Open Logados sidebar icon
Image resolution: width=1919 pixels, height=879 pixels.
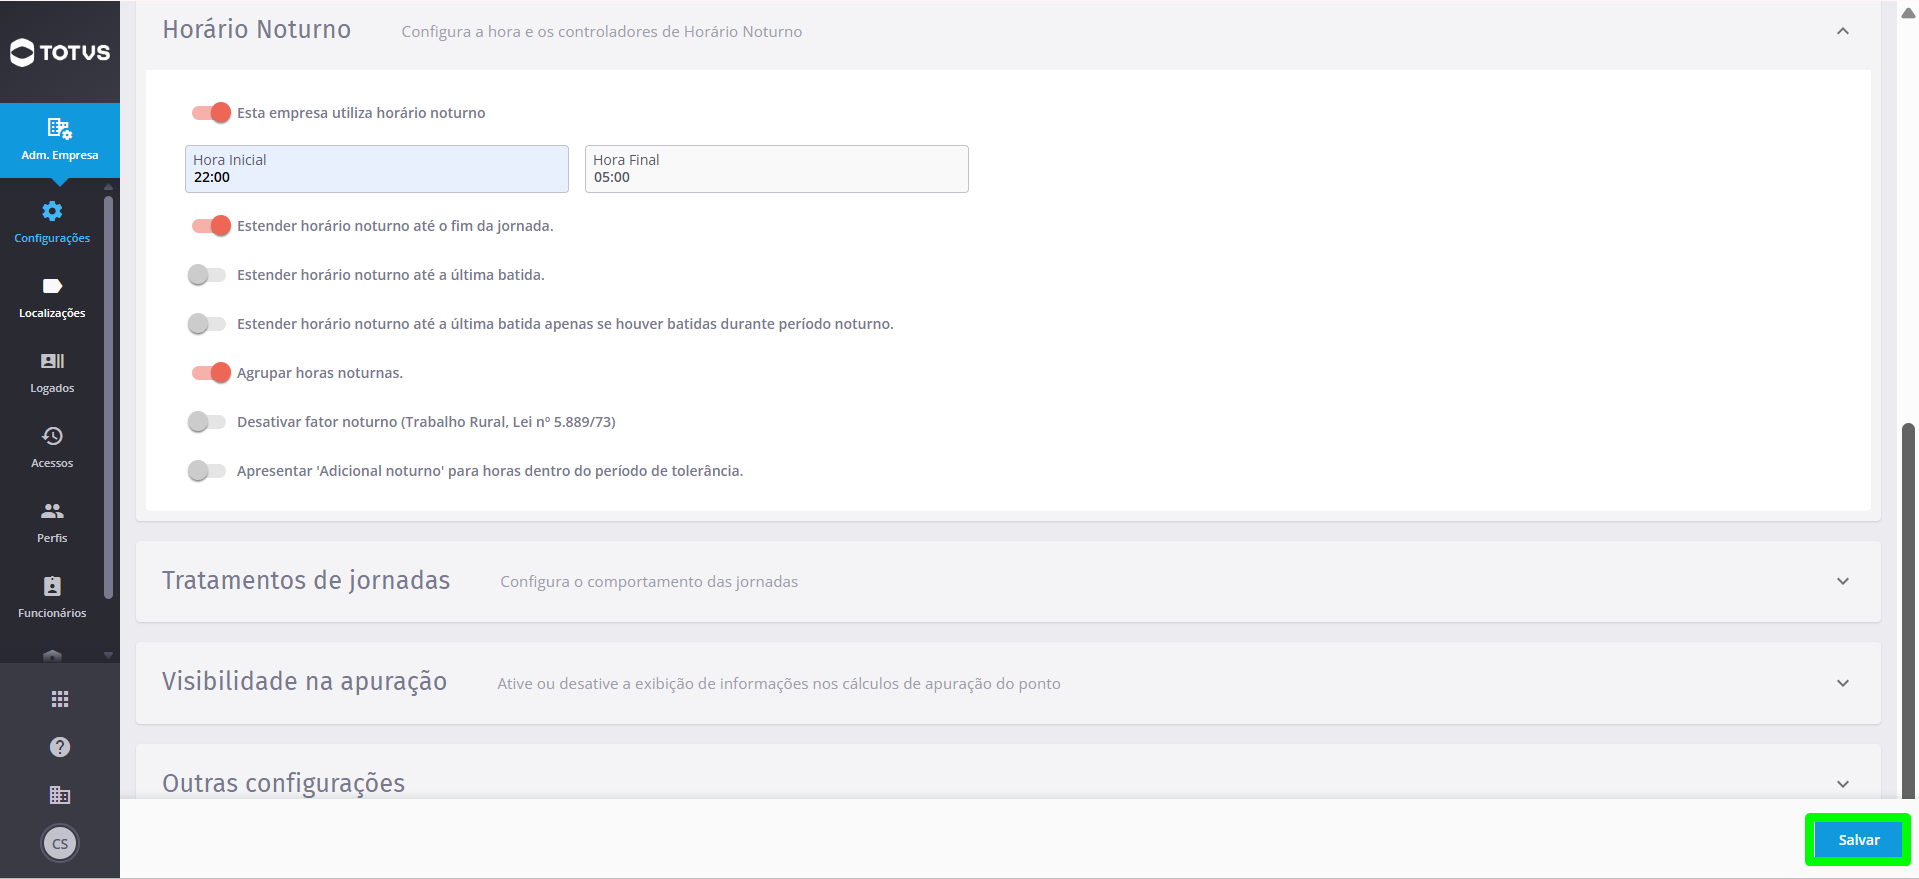click(52, 361)
